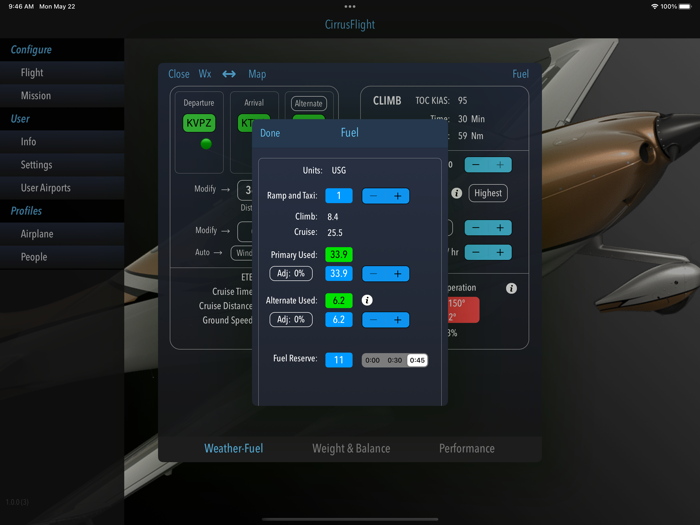Increase Ramp and Taxi fuel with plus
This screenshot has width=700, height=525.
click(x=397, y=196)
